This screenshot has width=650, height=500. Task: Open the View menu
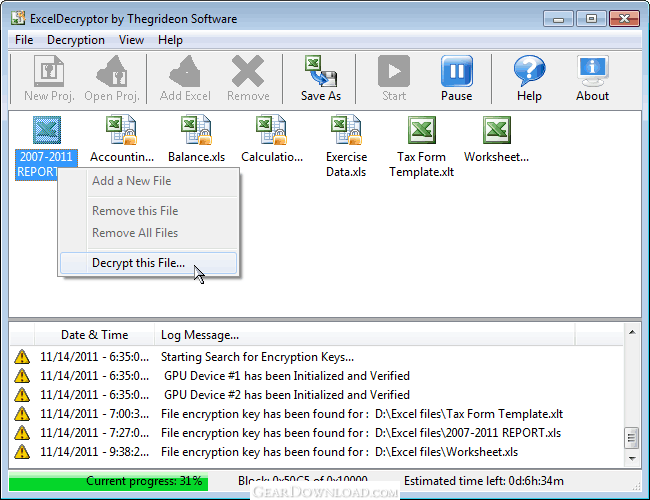pyautogui.click(x=131, y=40)
